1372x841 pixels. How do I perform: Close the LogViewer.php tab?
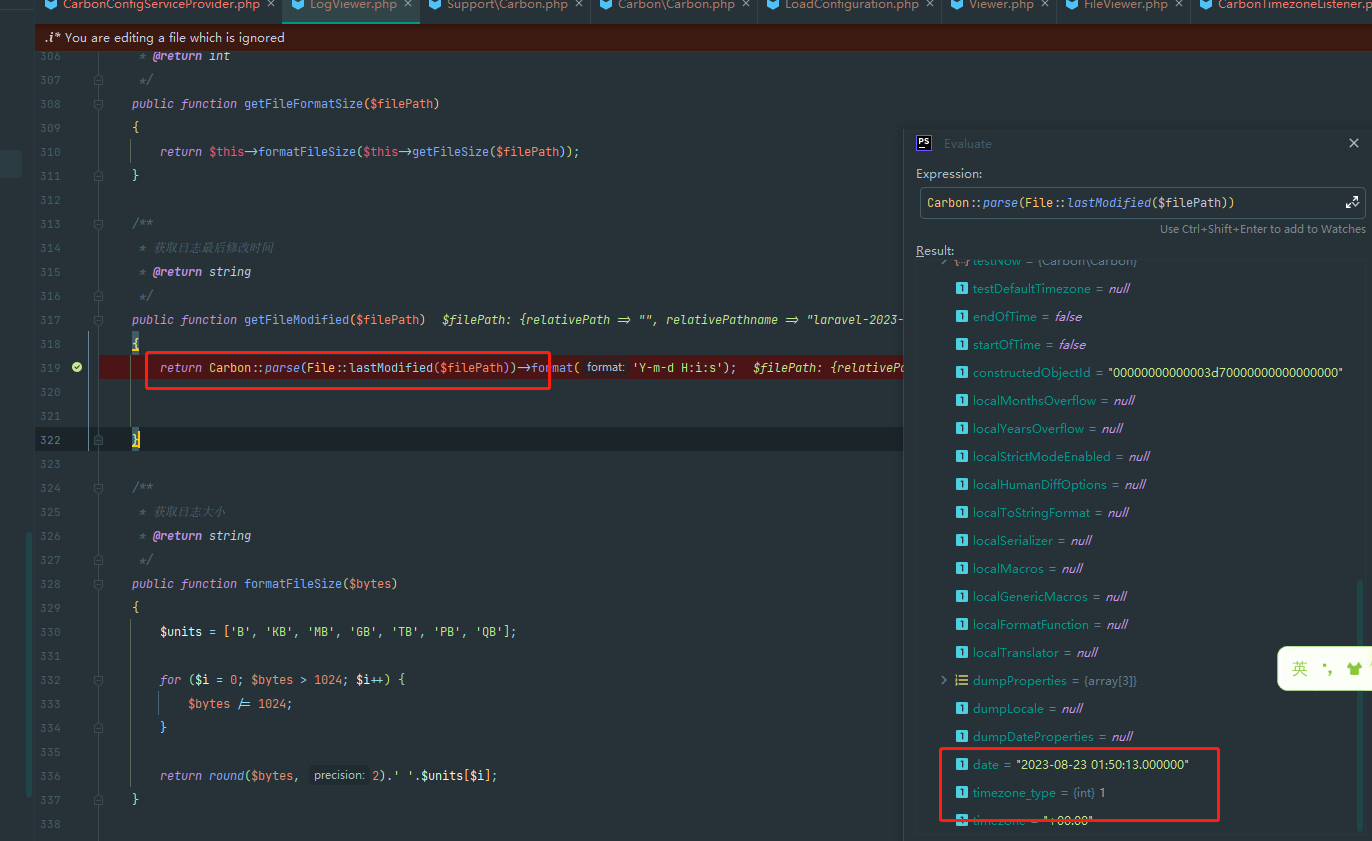(x=408, y=5)
